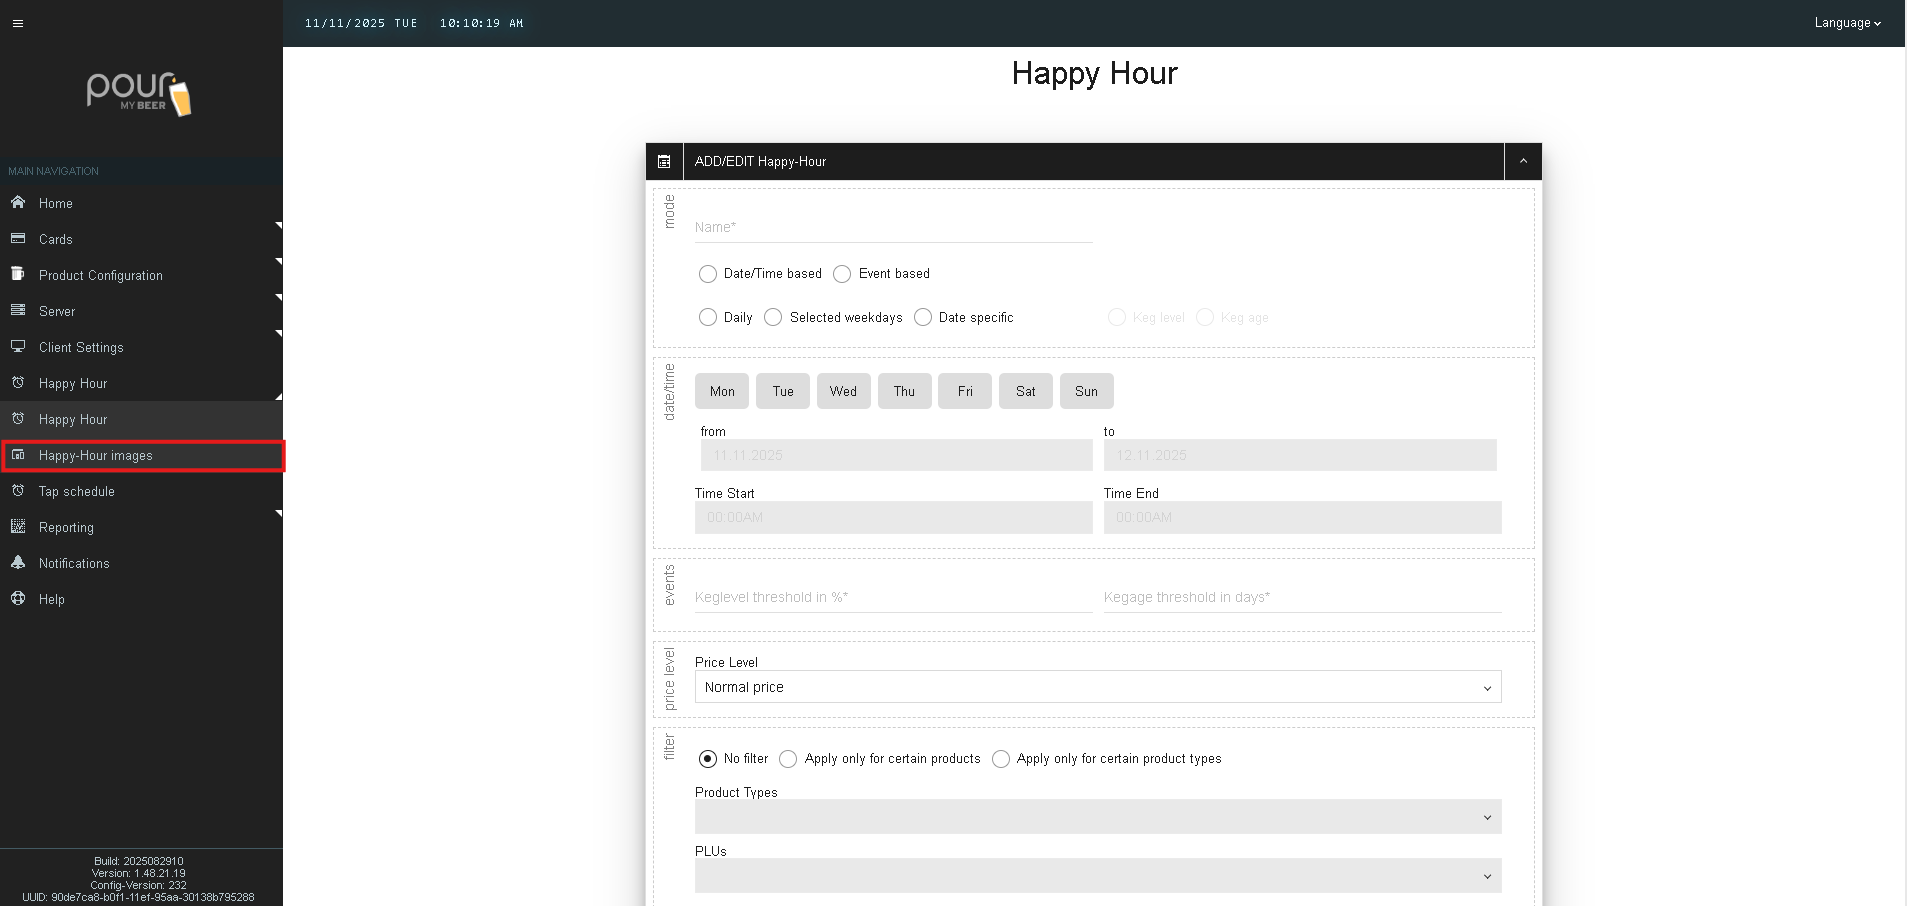Image resolution: width=1907 pixels, height=906 pixels.
Task: Open Happy-Hour images menu item
Action: [96, 456]
